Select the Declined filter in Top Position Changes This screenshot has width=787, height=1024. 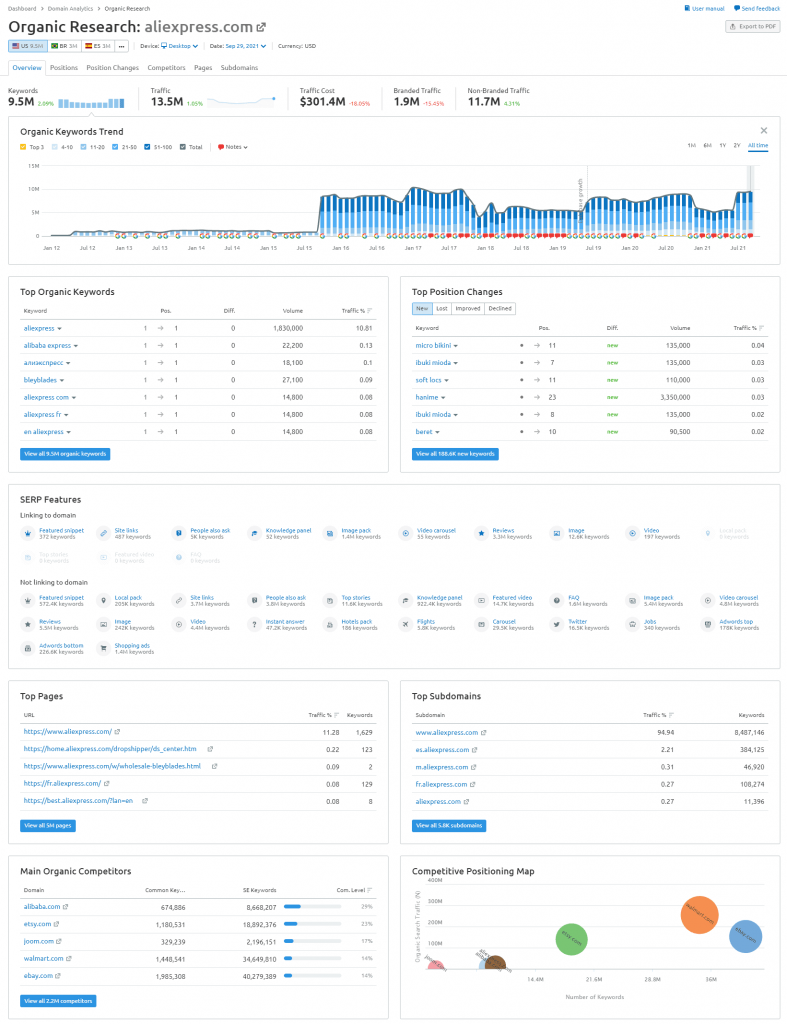coord(500,308)
